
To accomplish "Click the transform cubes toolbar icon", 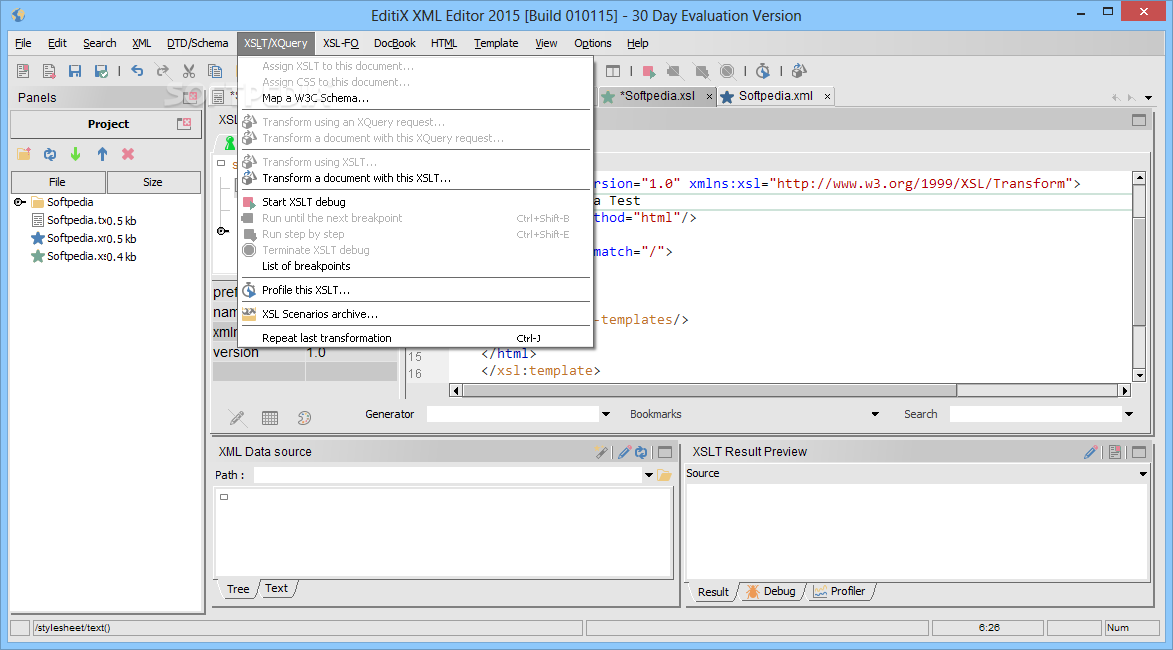I will (799, 70).
